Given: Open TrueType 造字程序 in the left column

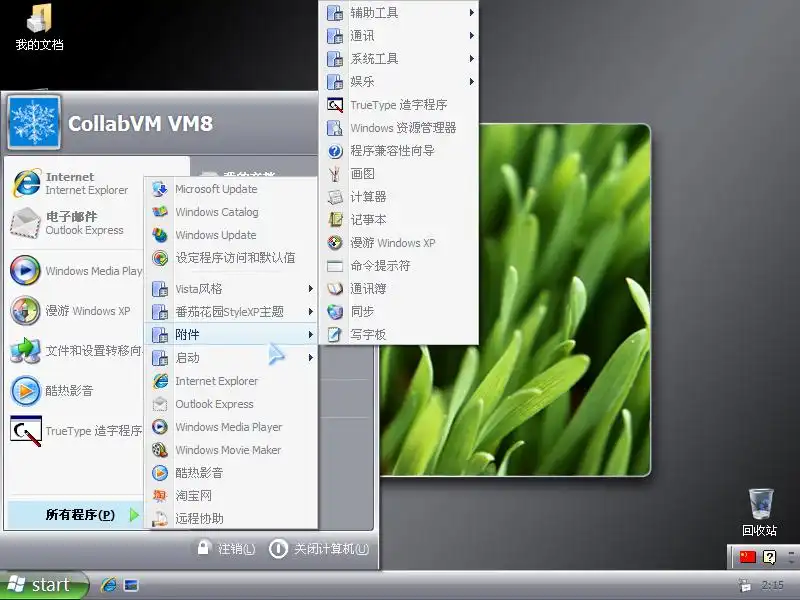Looking at the screenshot, I should 74,431.
